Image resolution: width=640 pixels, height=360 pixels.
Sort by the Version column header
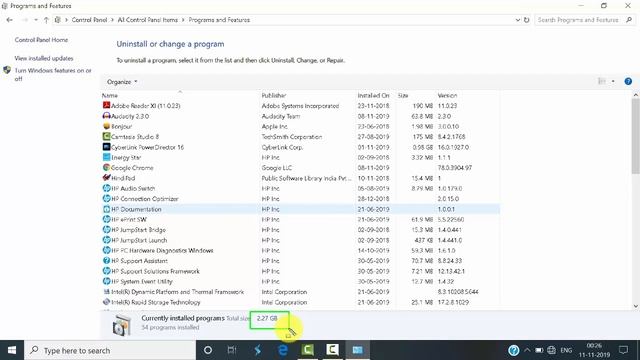pyautogui.click(x=467, y=95)
